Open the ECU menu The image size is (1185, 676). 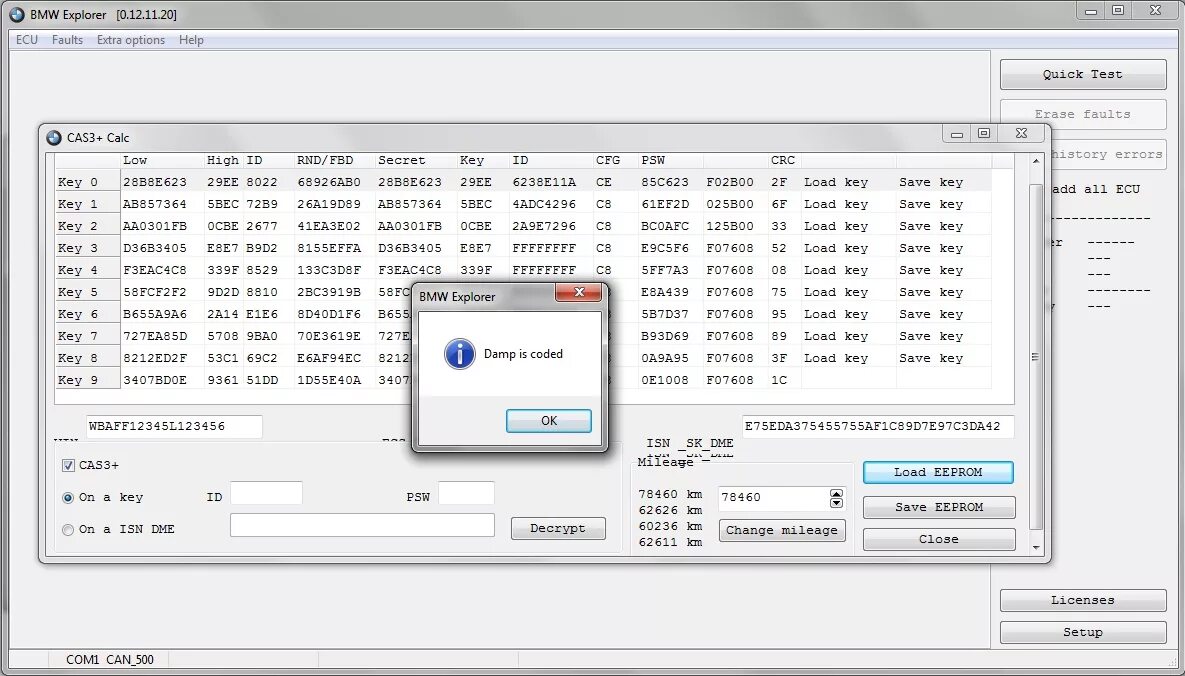[x=26, y=40]
